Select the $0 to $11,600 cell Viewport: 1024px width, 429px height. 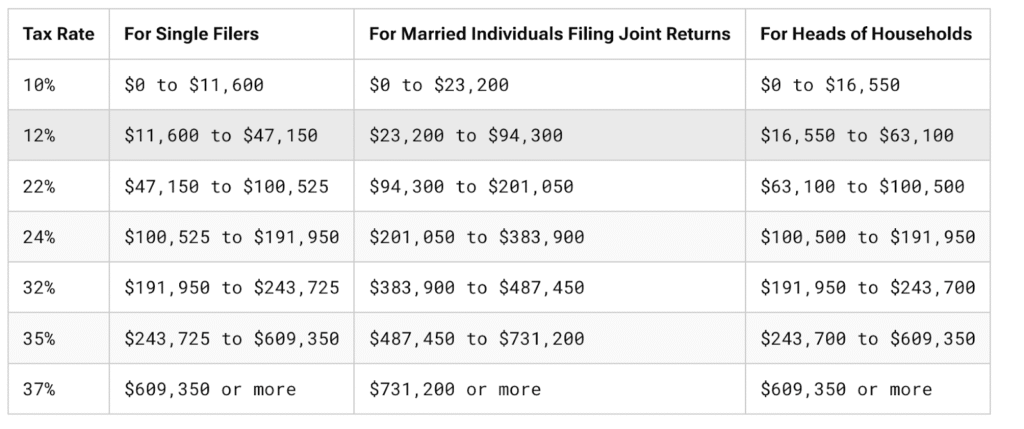coord(194,85)
